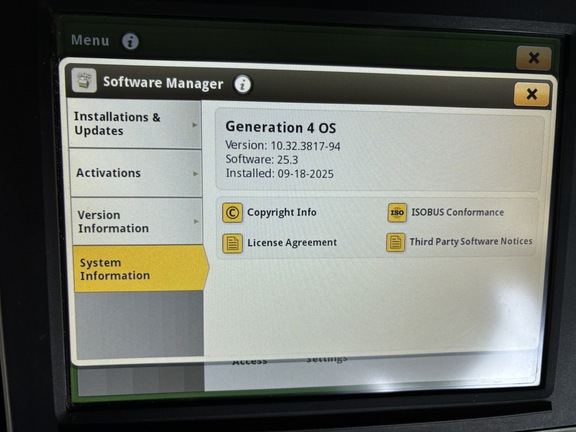
Task: Open the Copyright Info text link
Action: [282, 212]
